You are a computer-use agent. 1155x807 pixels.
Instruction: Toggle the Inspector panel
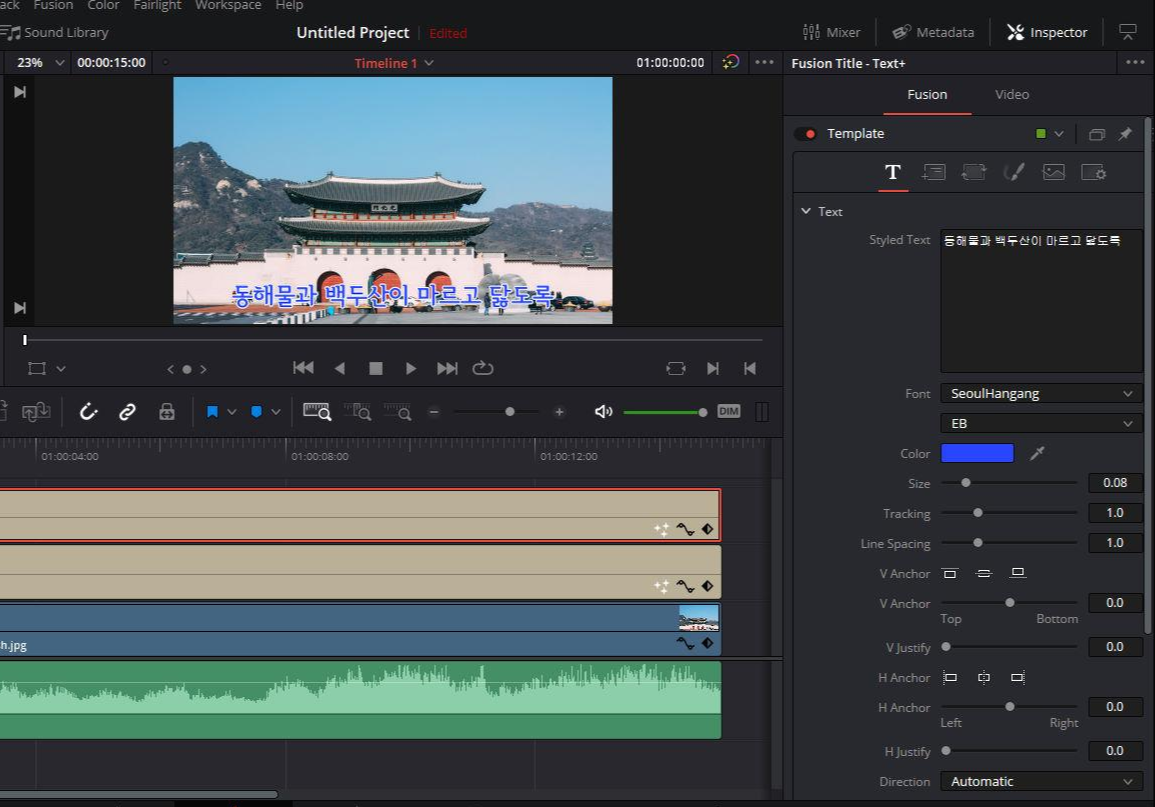click(x=1047, y=32)
